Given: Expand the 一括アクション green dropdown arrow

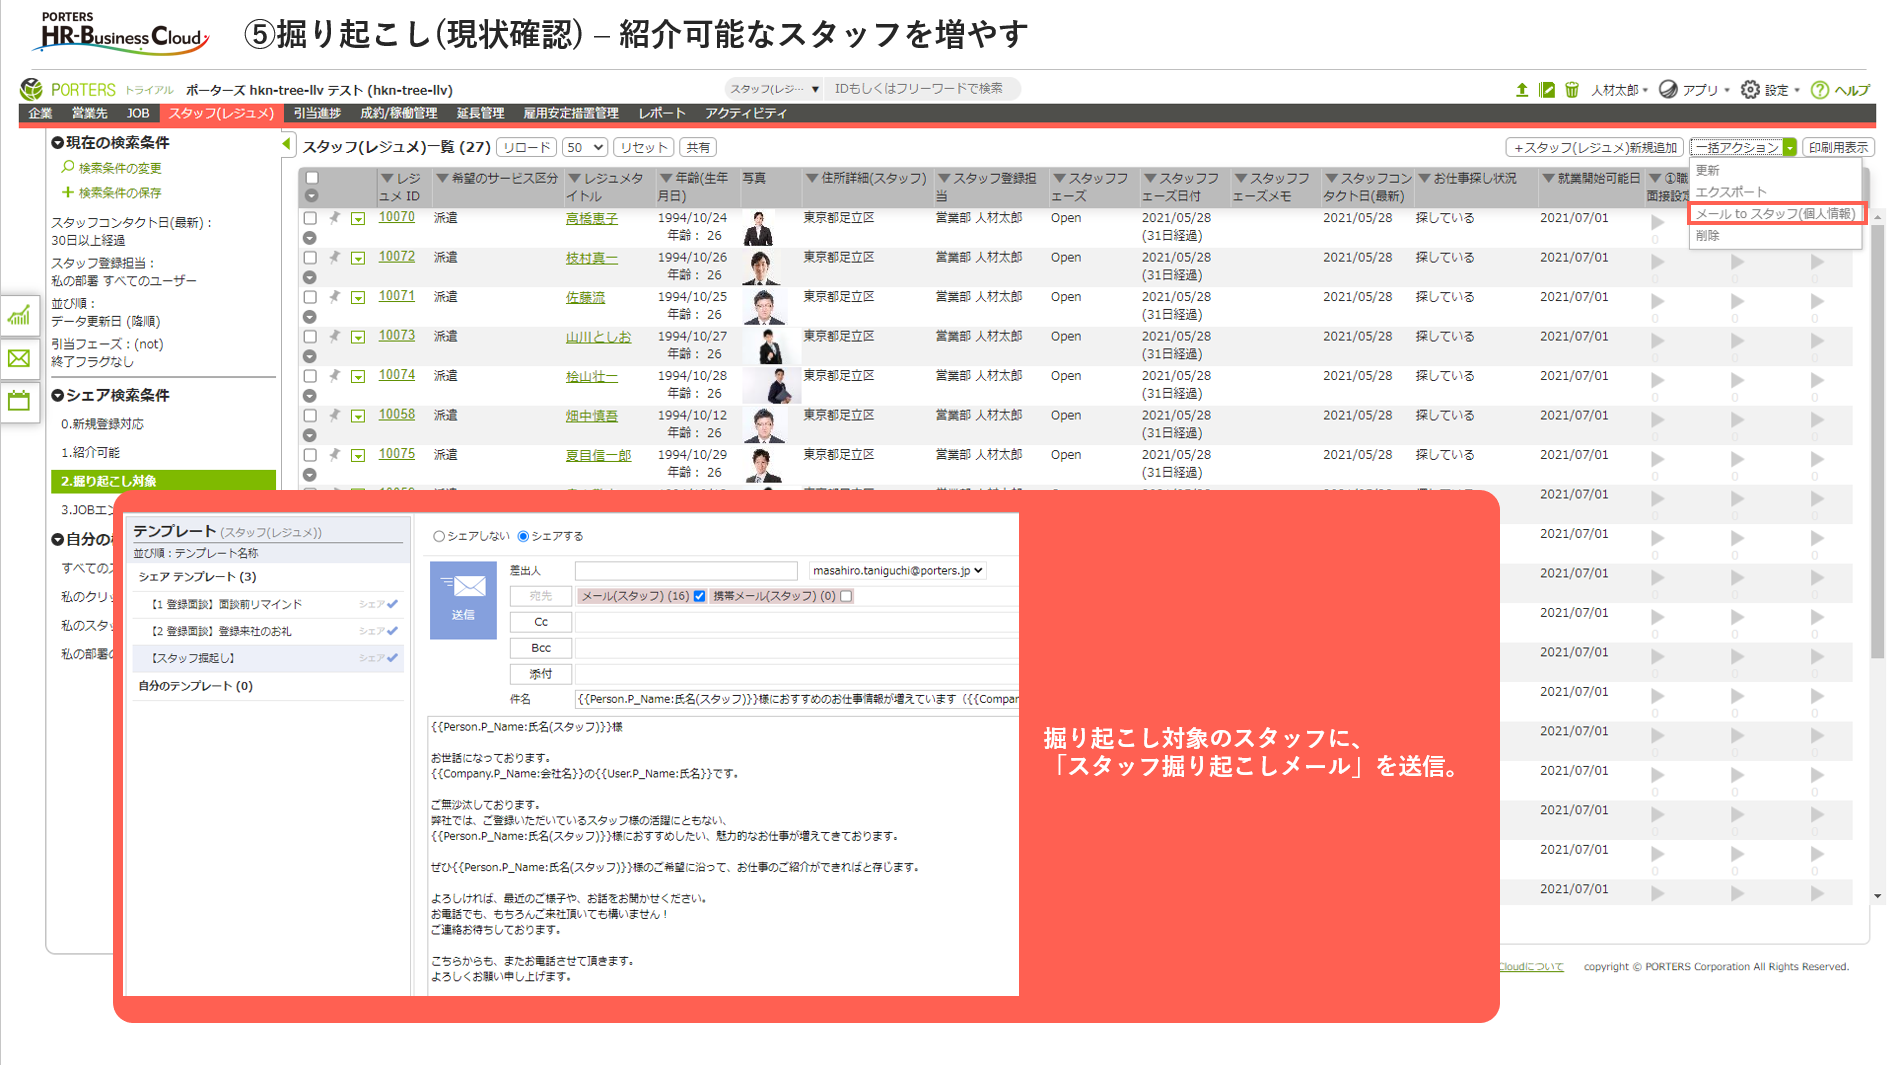Looking at the screenshot, I should pyautogui.click(x=1789, y=147).
